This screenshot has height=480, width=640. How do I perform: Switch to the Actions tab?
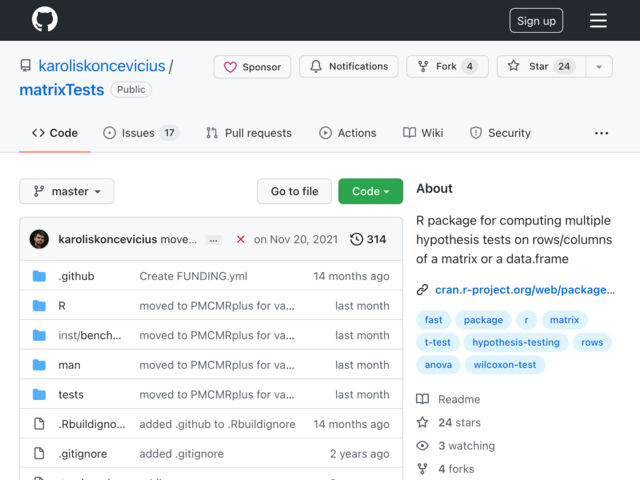tap(347, 133)
